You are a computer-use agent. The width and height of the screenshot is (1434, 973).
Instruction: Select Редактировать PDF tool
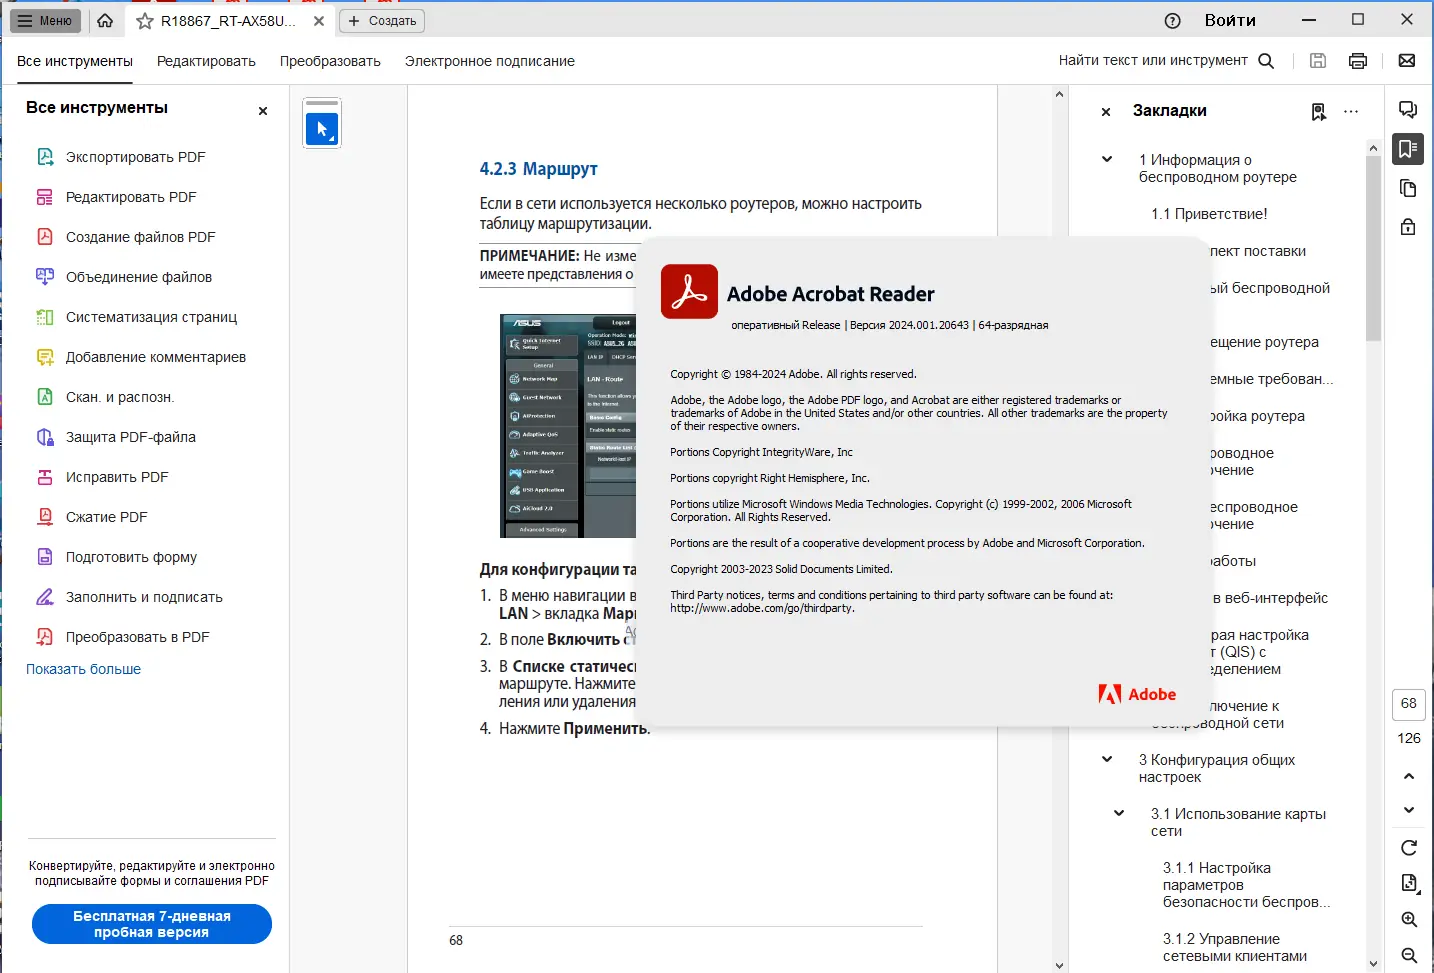131,197
